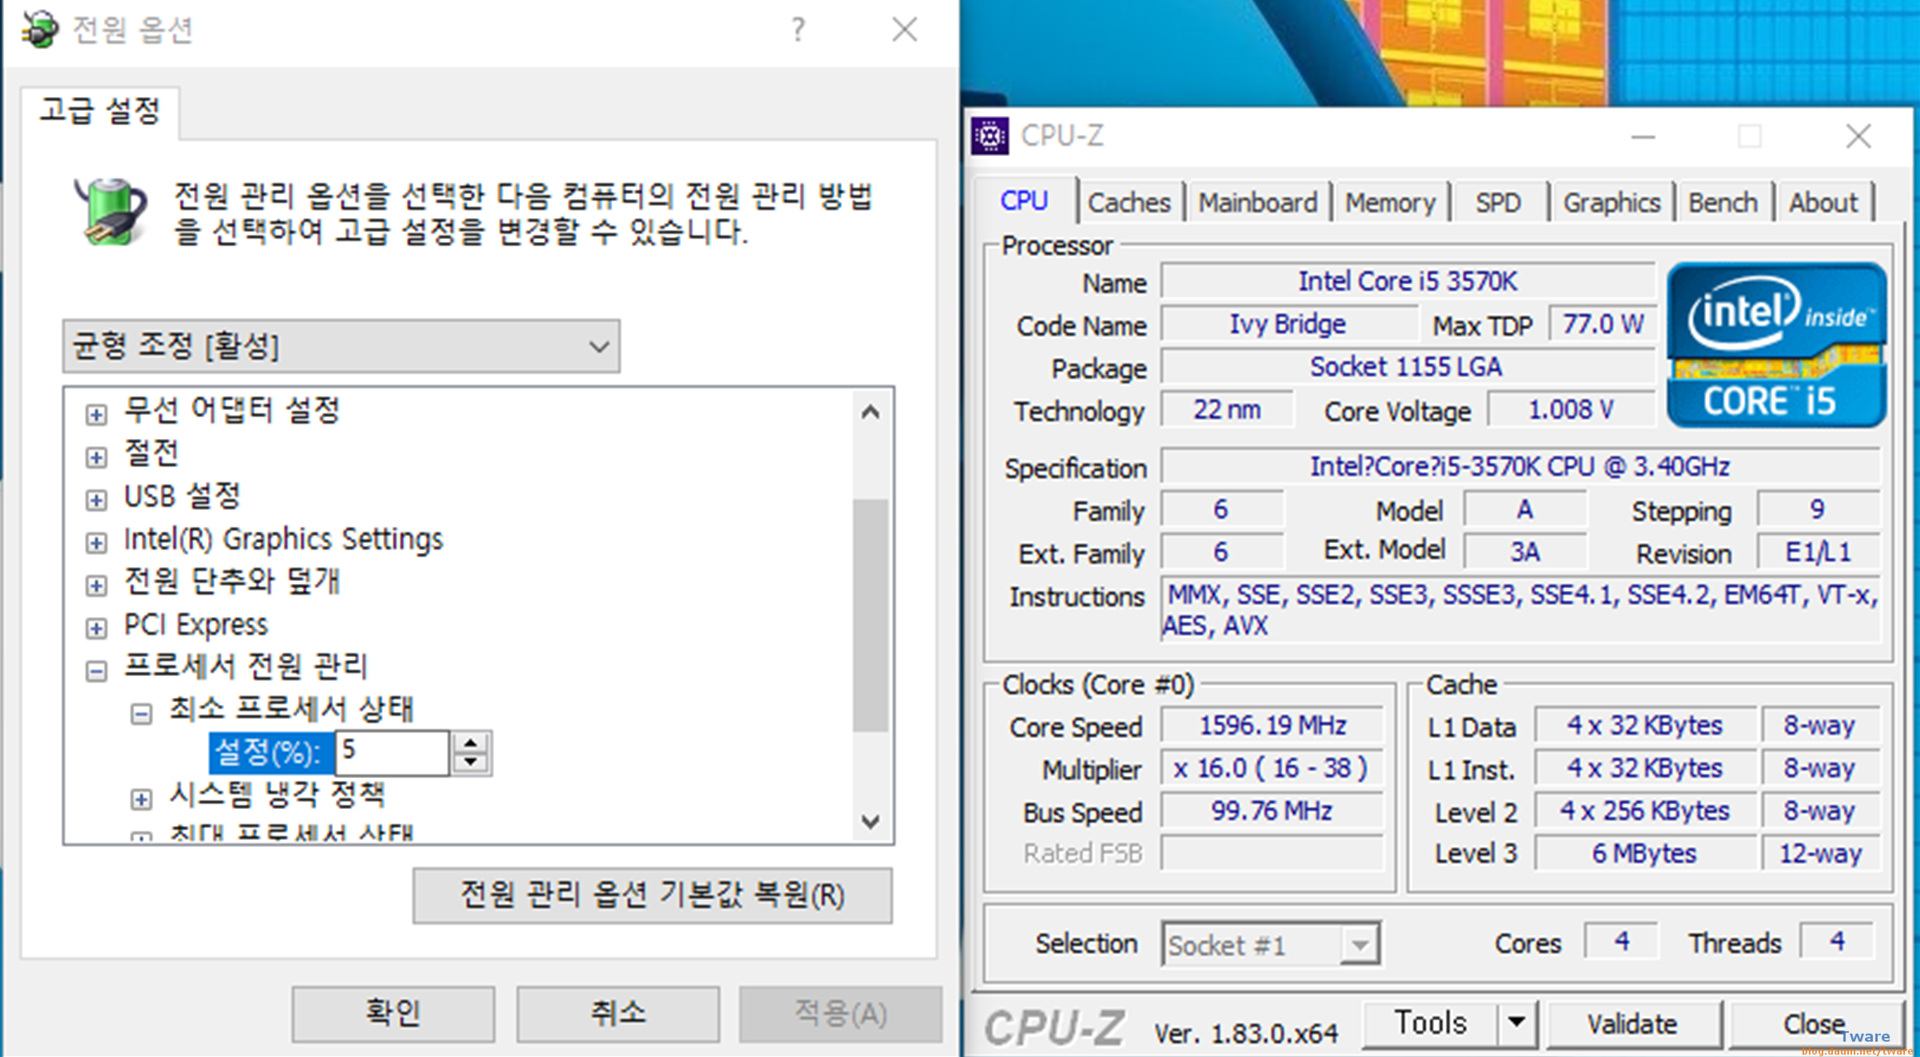Viewport: 1920px width, 1057px height.
Task: Click the CPU-Z application icon in title bar
Action: [990, 136]
